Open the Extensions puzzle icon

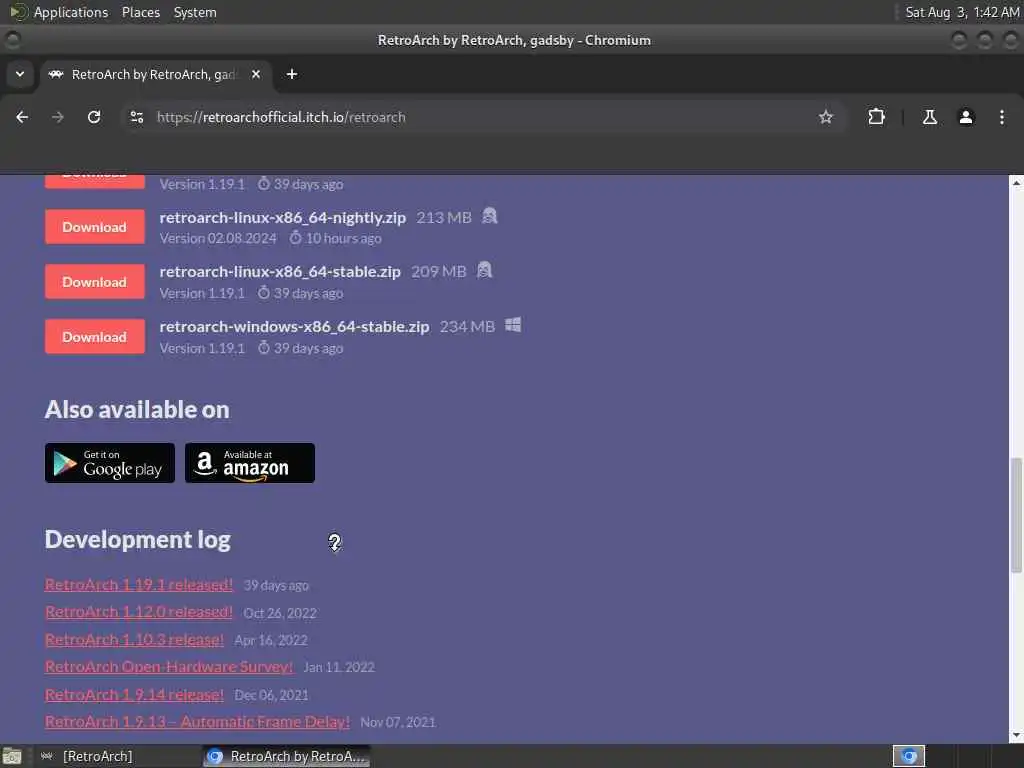coord(876,117)
